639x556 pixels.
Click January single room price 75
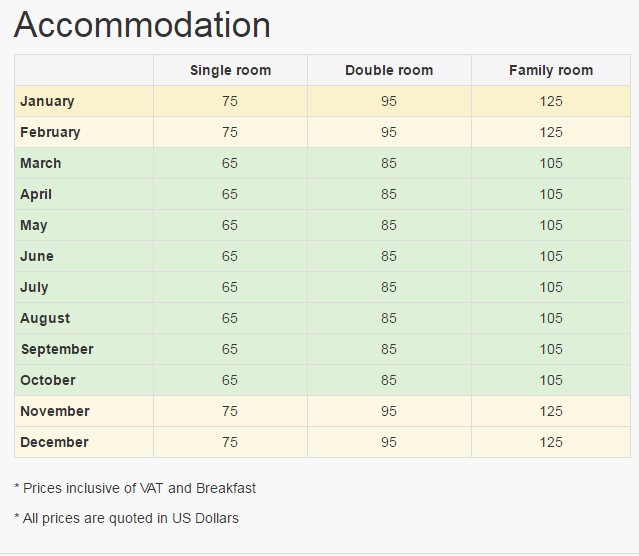coord(230,101)
